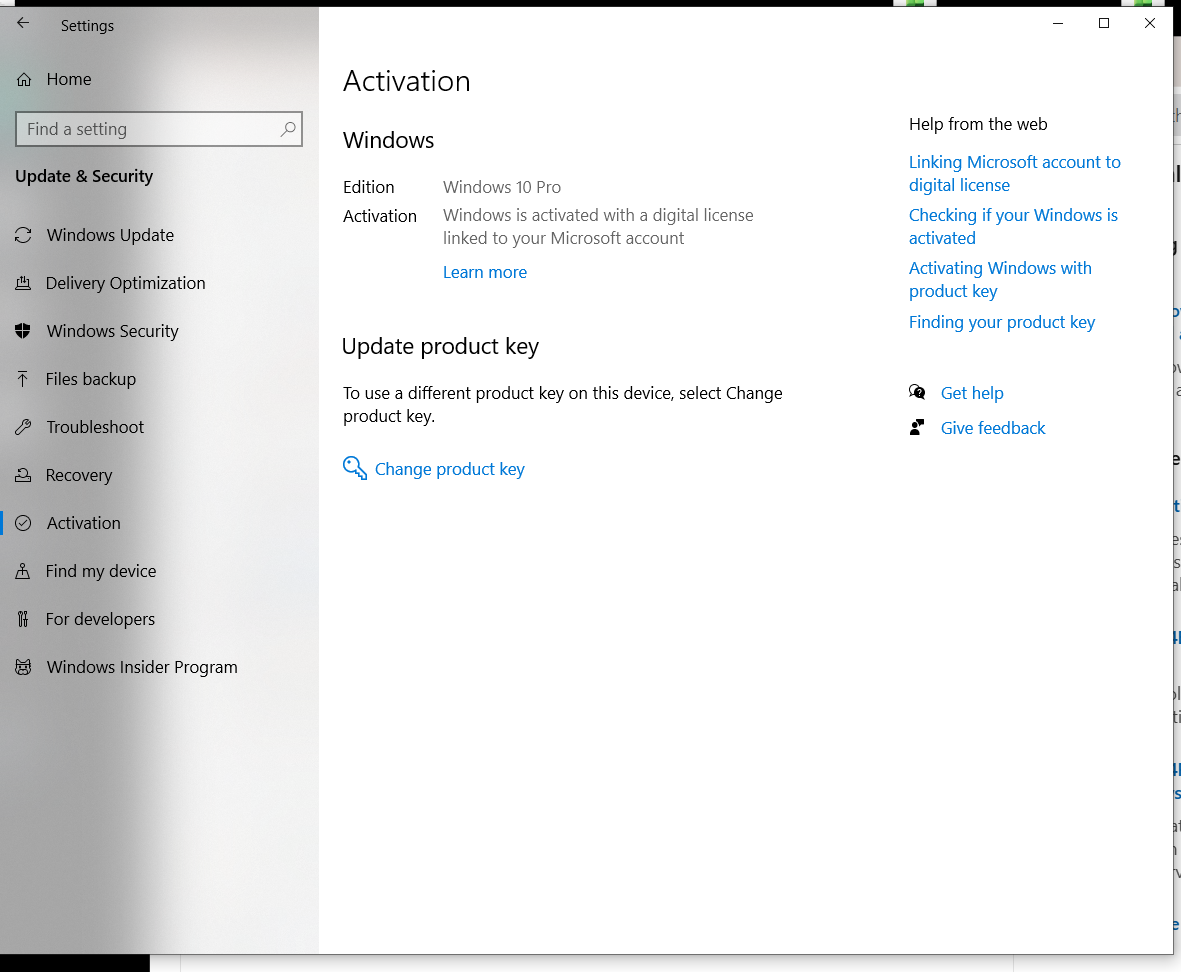
Task: Click the Find a setting search box
Action: (x=159, y=129)
